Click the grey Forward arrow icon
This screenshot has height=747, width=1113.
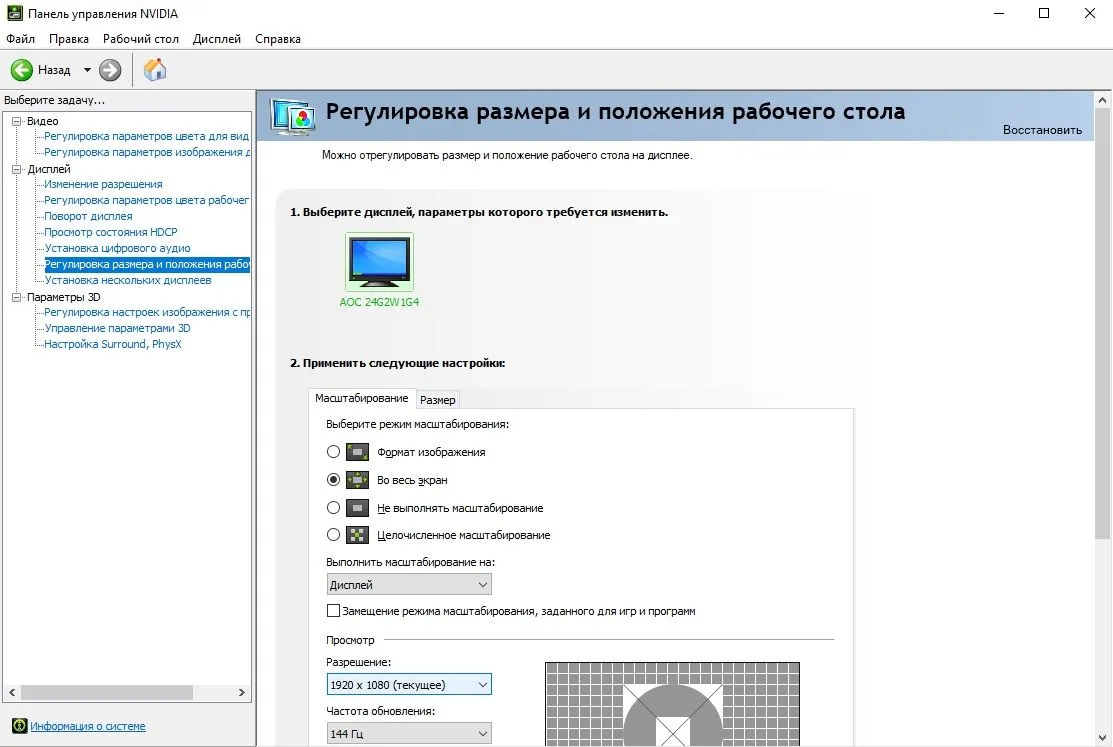tap(110, 70)
